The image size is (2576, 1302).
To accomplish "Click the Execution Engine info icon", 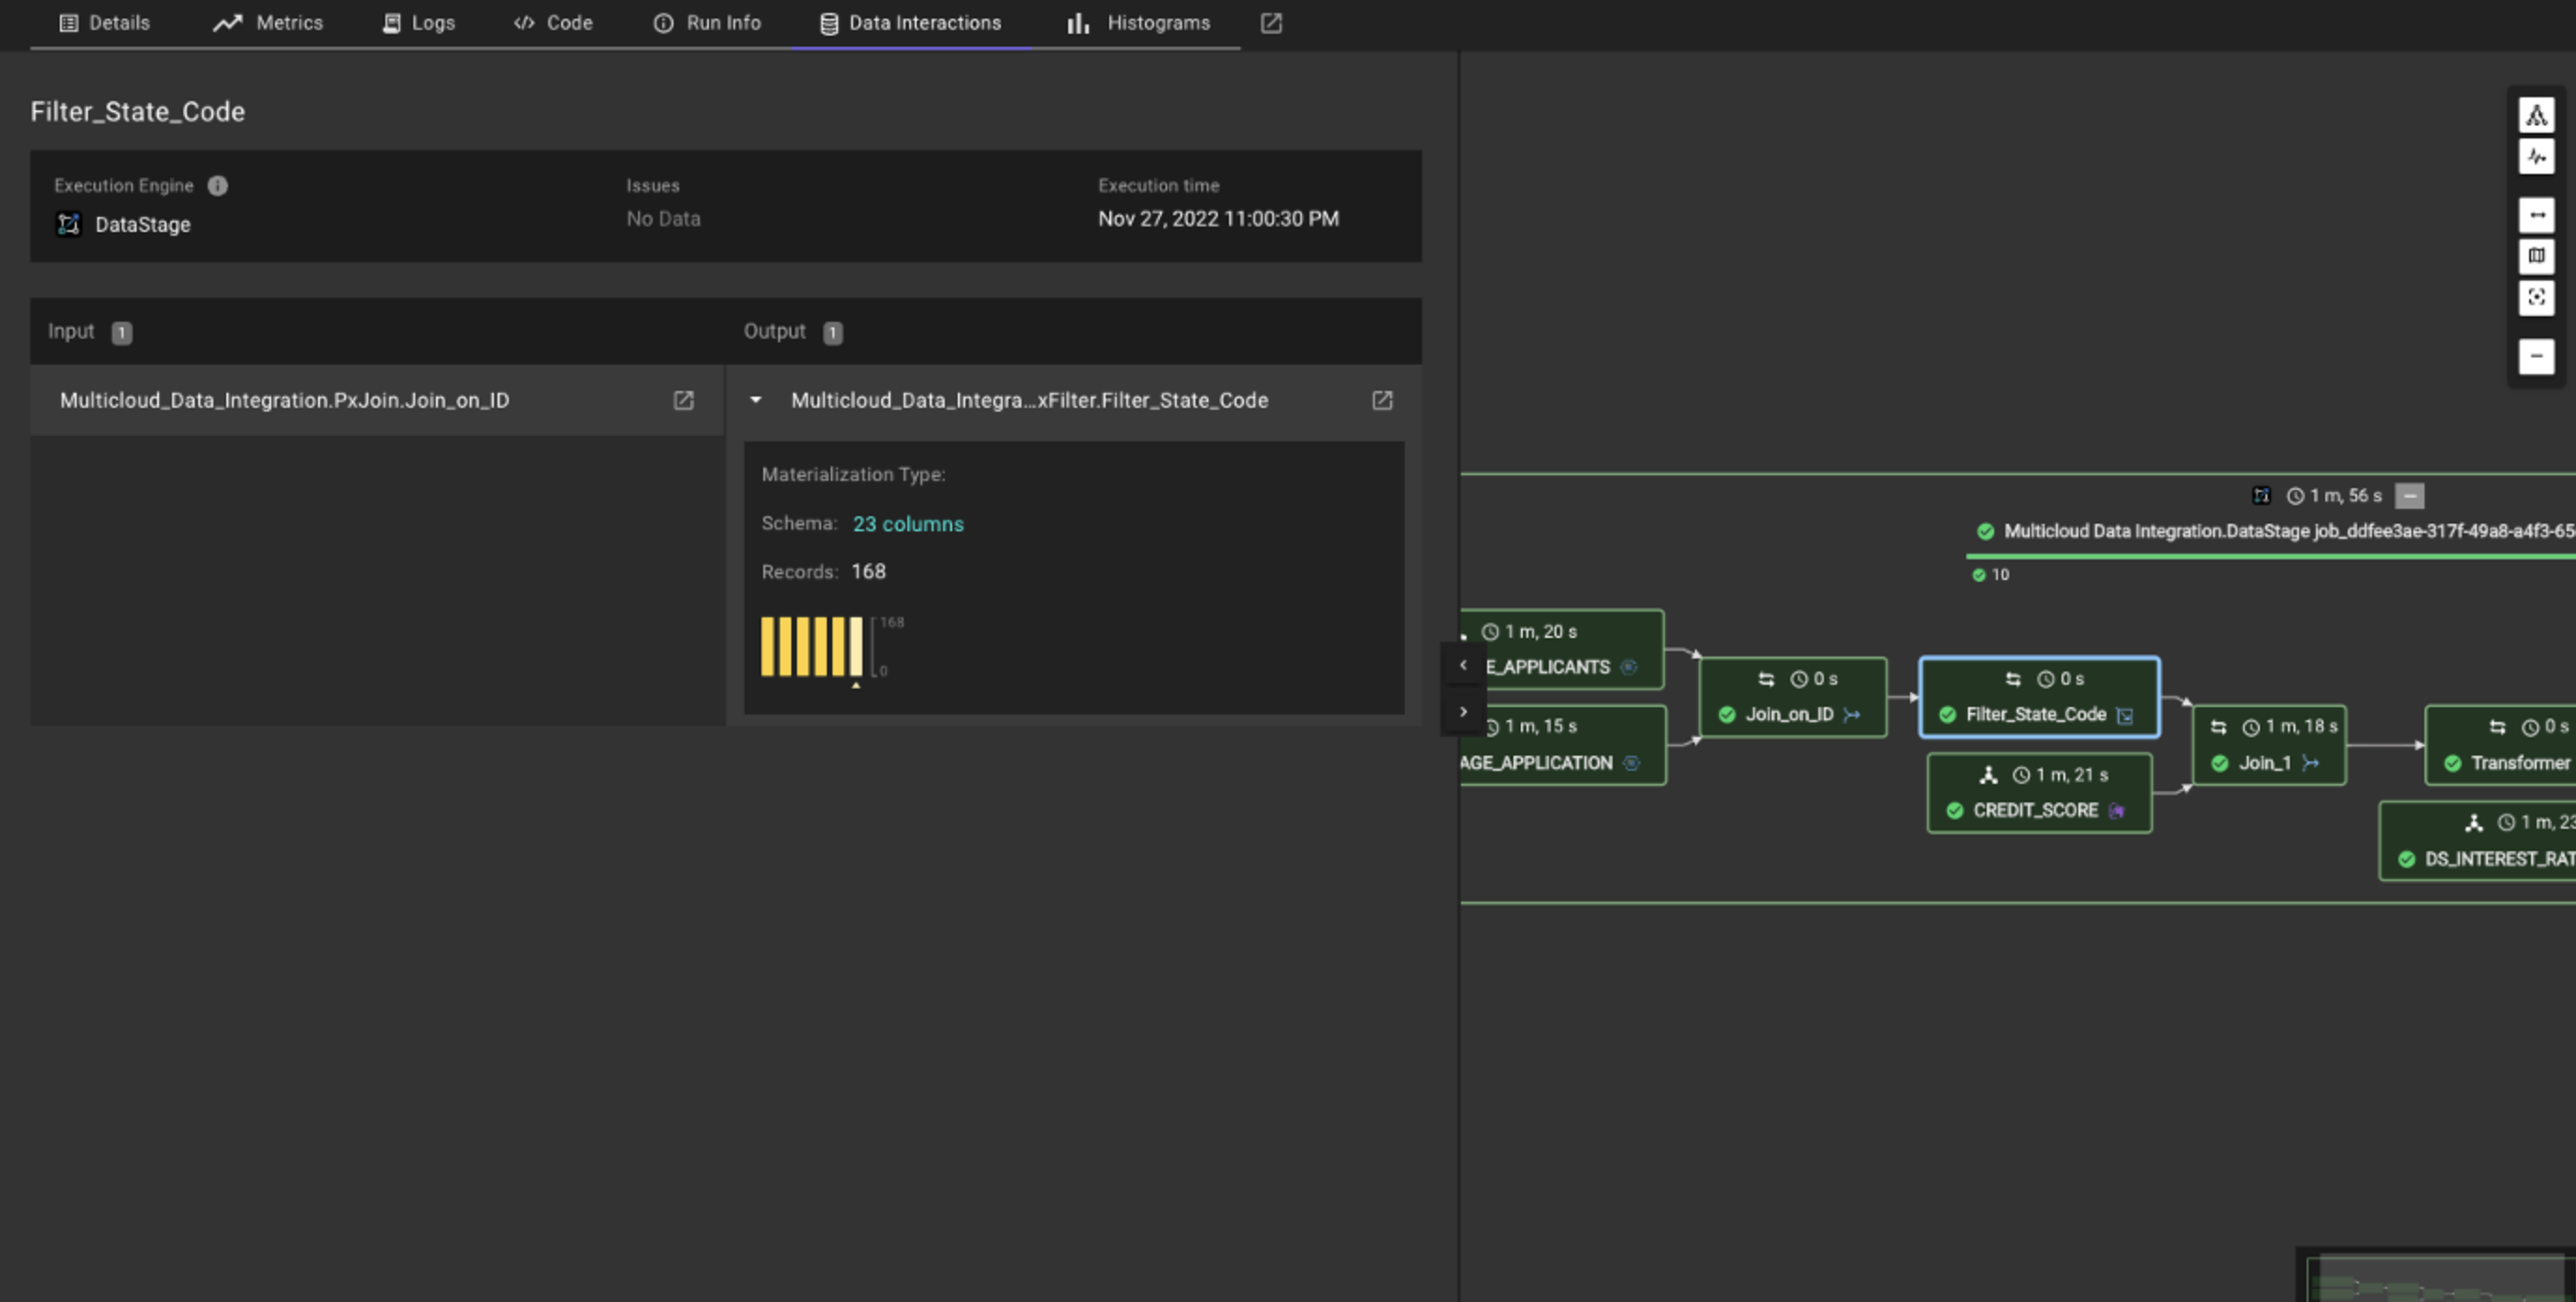I will pos(217,186).
